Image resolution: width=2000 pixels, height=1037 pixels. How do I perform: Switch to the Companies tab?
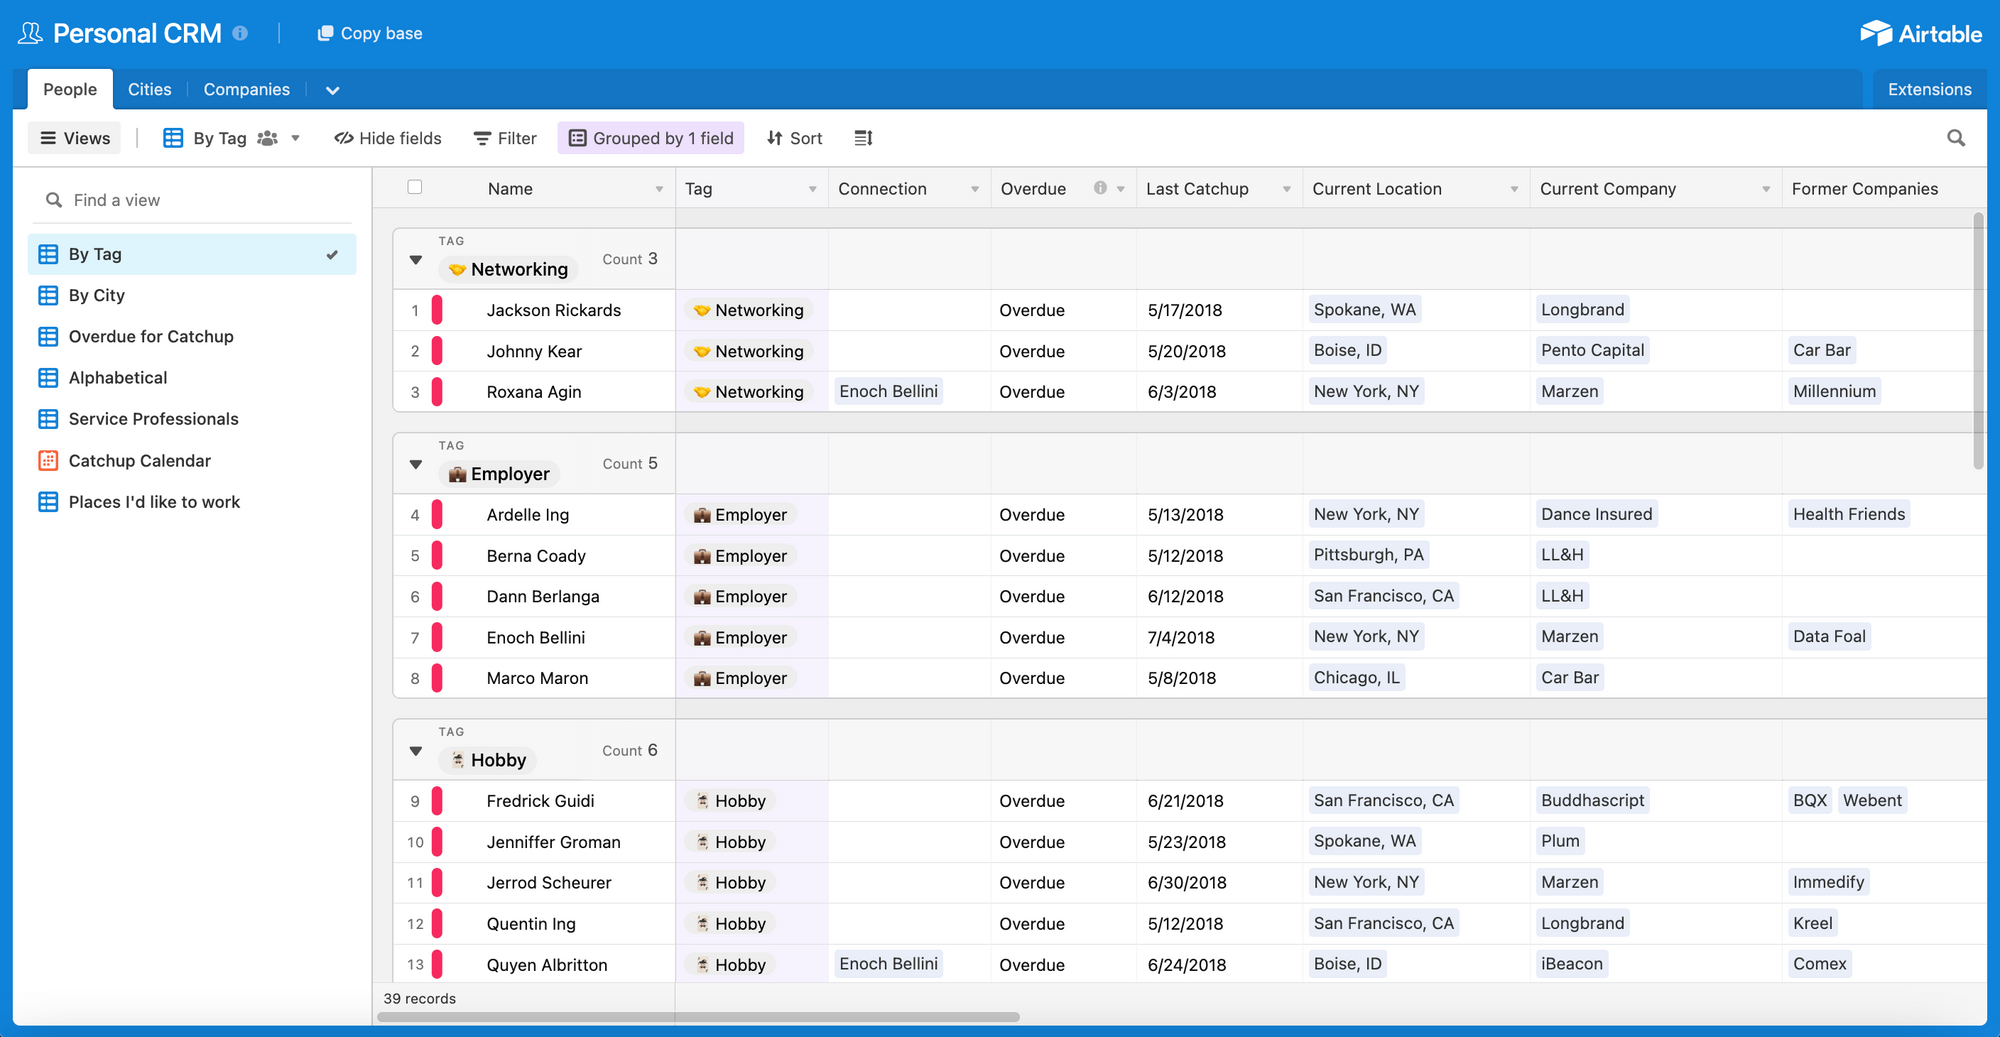tap(247, 89)
